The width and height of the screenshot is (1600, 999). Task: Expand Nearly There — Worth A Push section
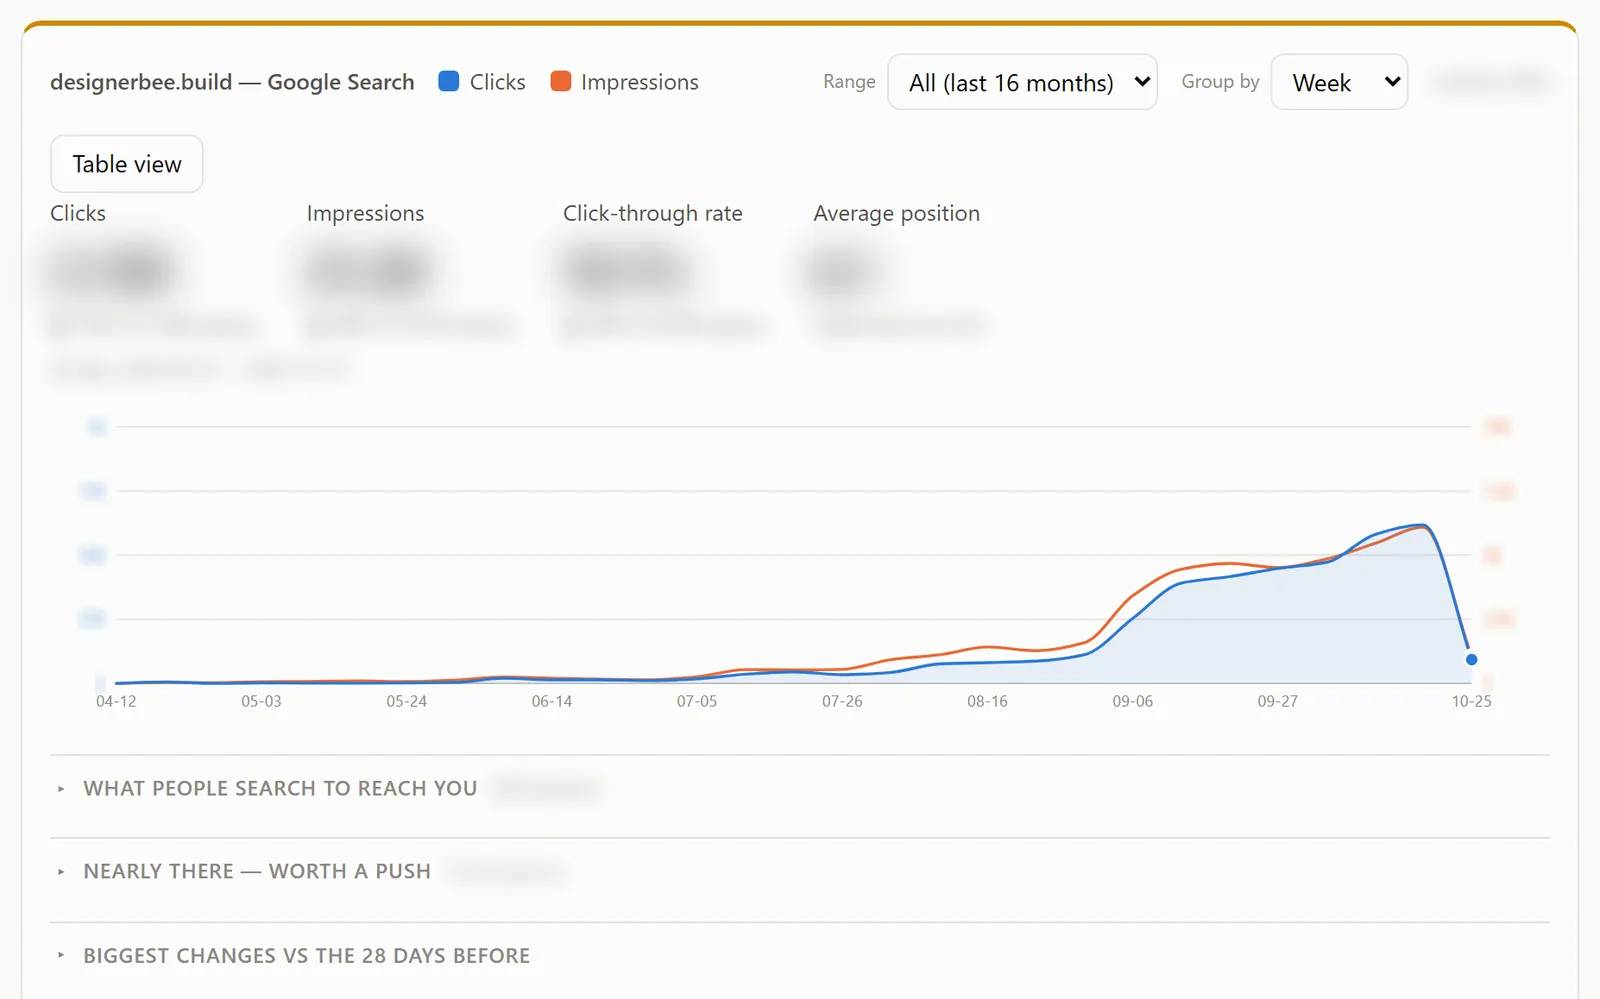click(x=257, y=871)
